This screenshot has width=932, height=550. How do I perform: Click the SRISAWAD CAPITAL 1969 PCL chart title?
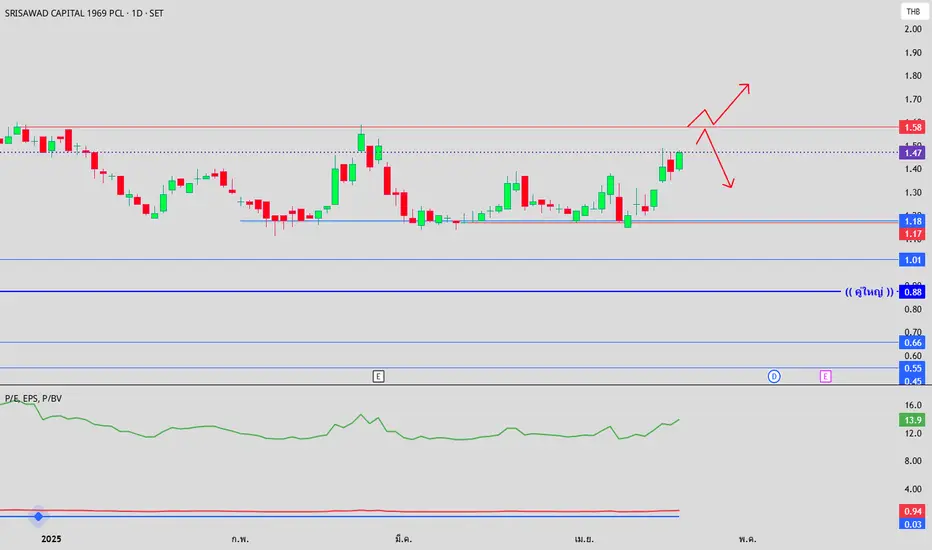[84, 13]
